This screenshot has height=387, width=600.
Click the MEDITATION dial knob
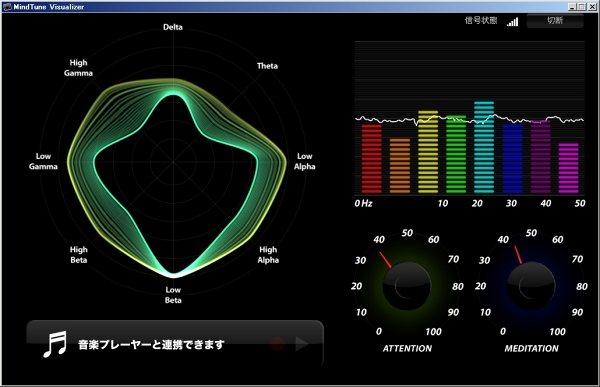(x=531, y=286)
